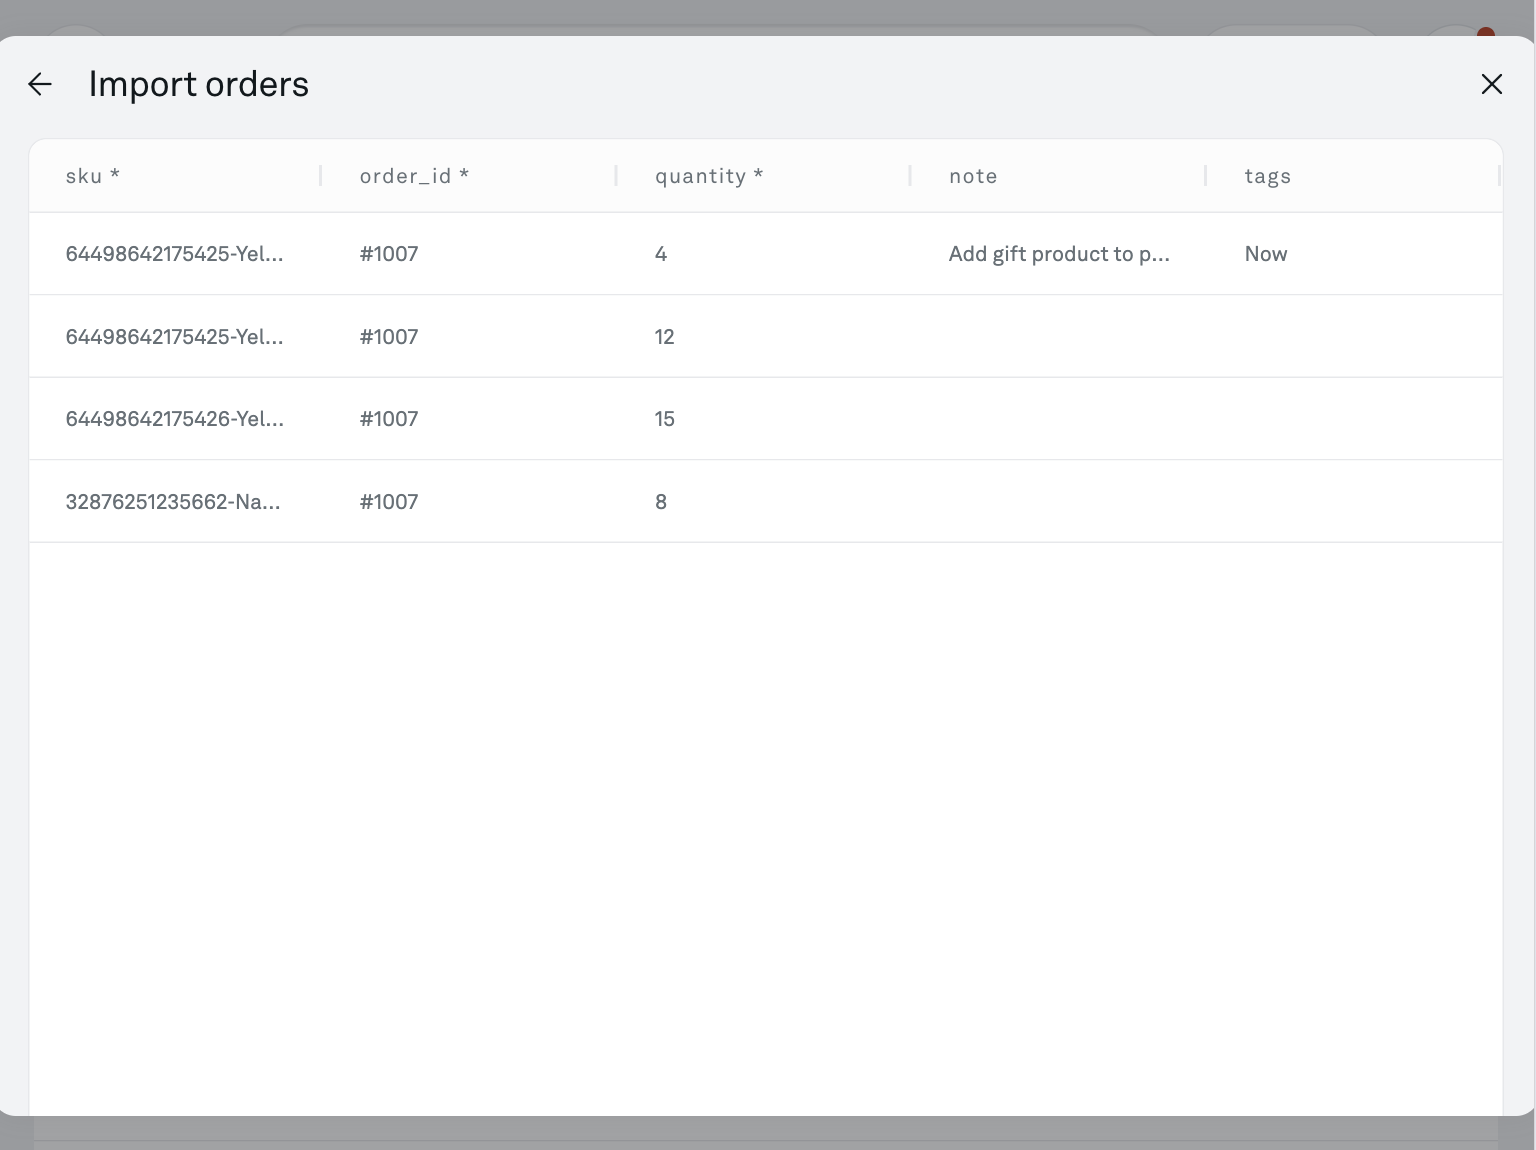Click the 'Add gift product' note cell
The width and height of the screenshot is (1536, 1150).
click(1058, 254)
